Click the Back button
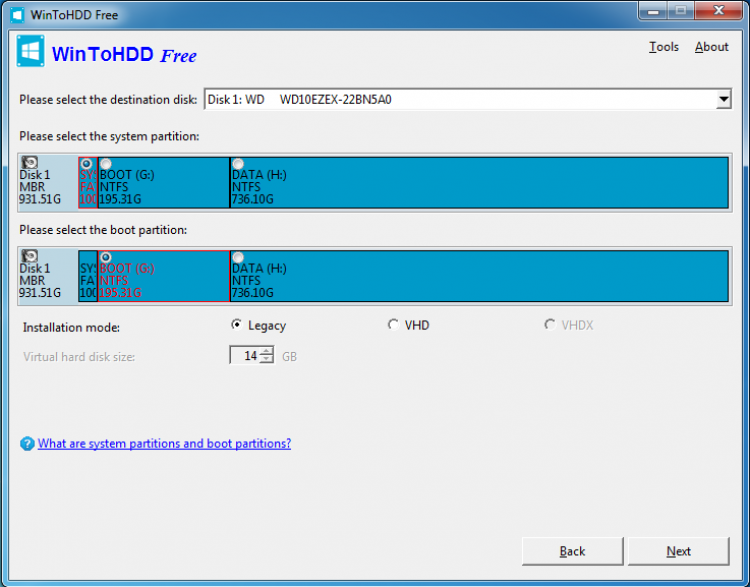750x587 pixels. click(x=573, y=551)
